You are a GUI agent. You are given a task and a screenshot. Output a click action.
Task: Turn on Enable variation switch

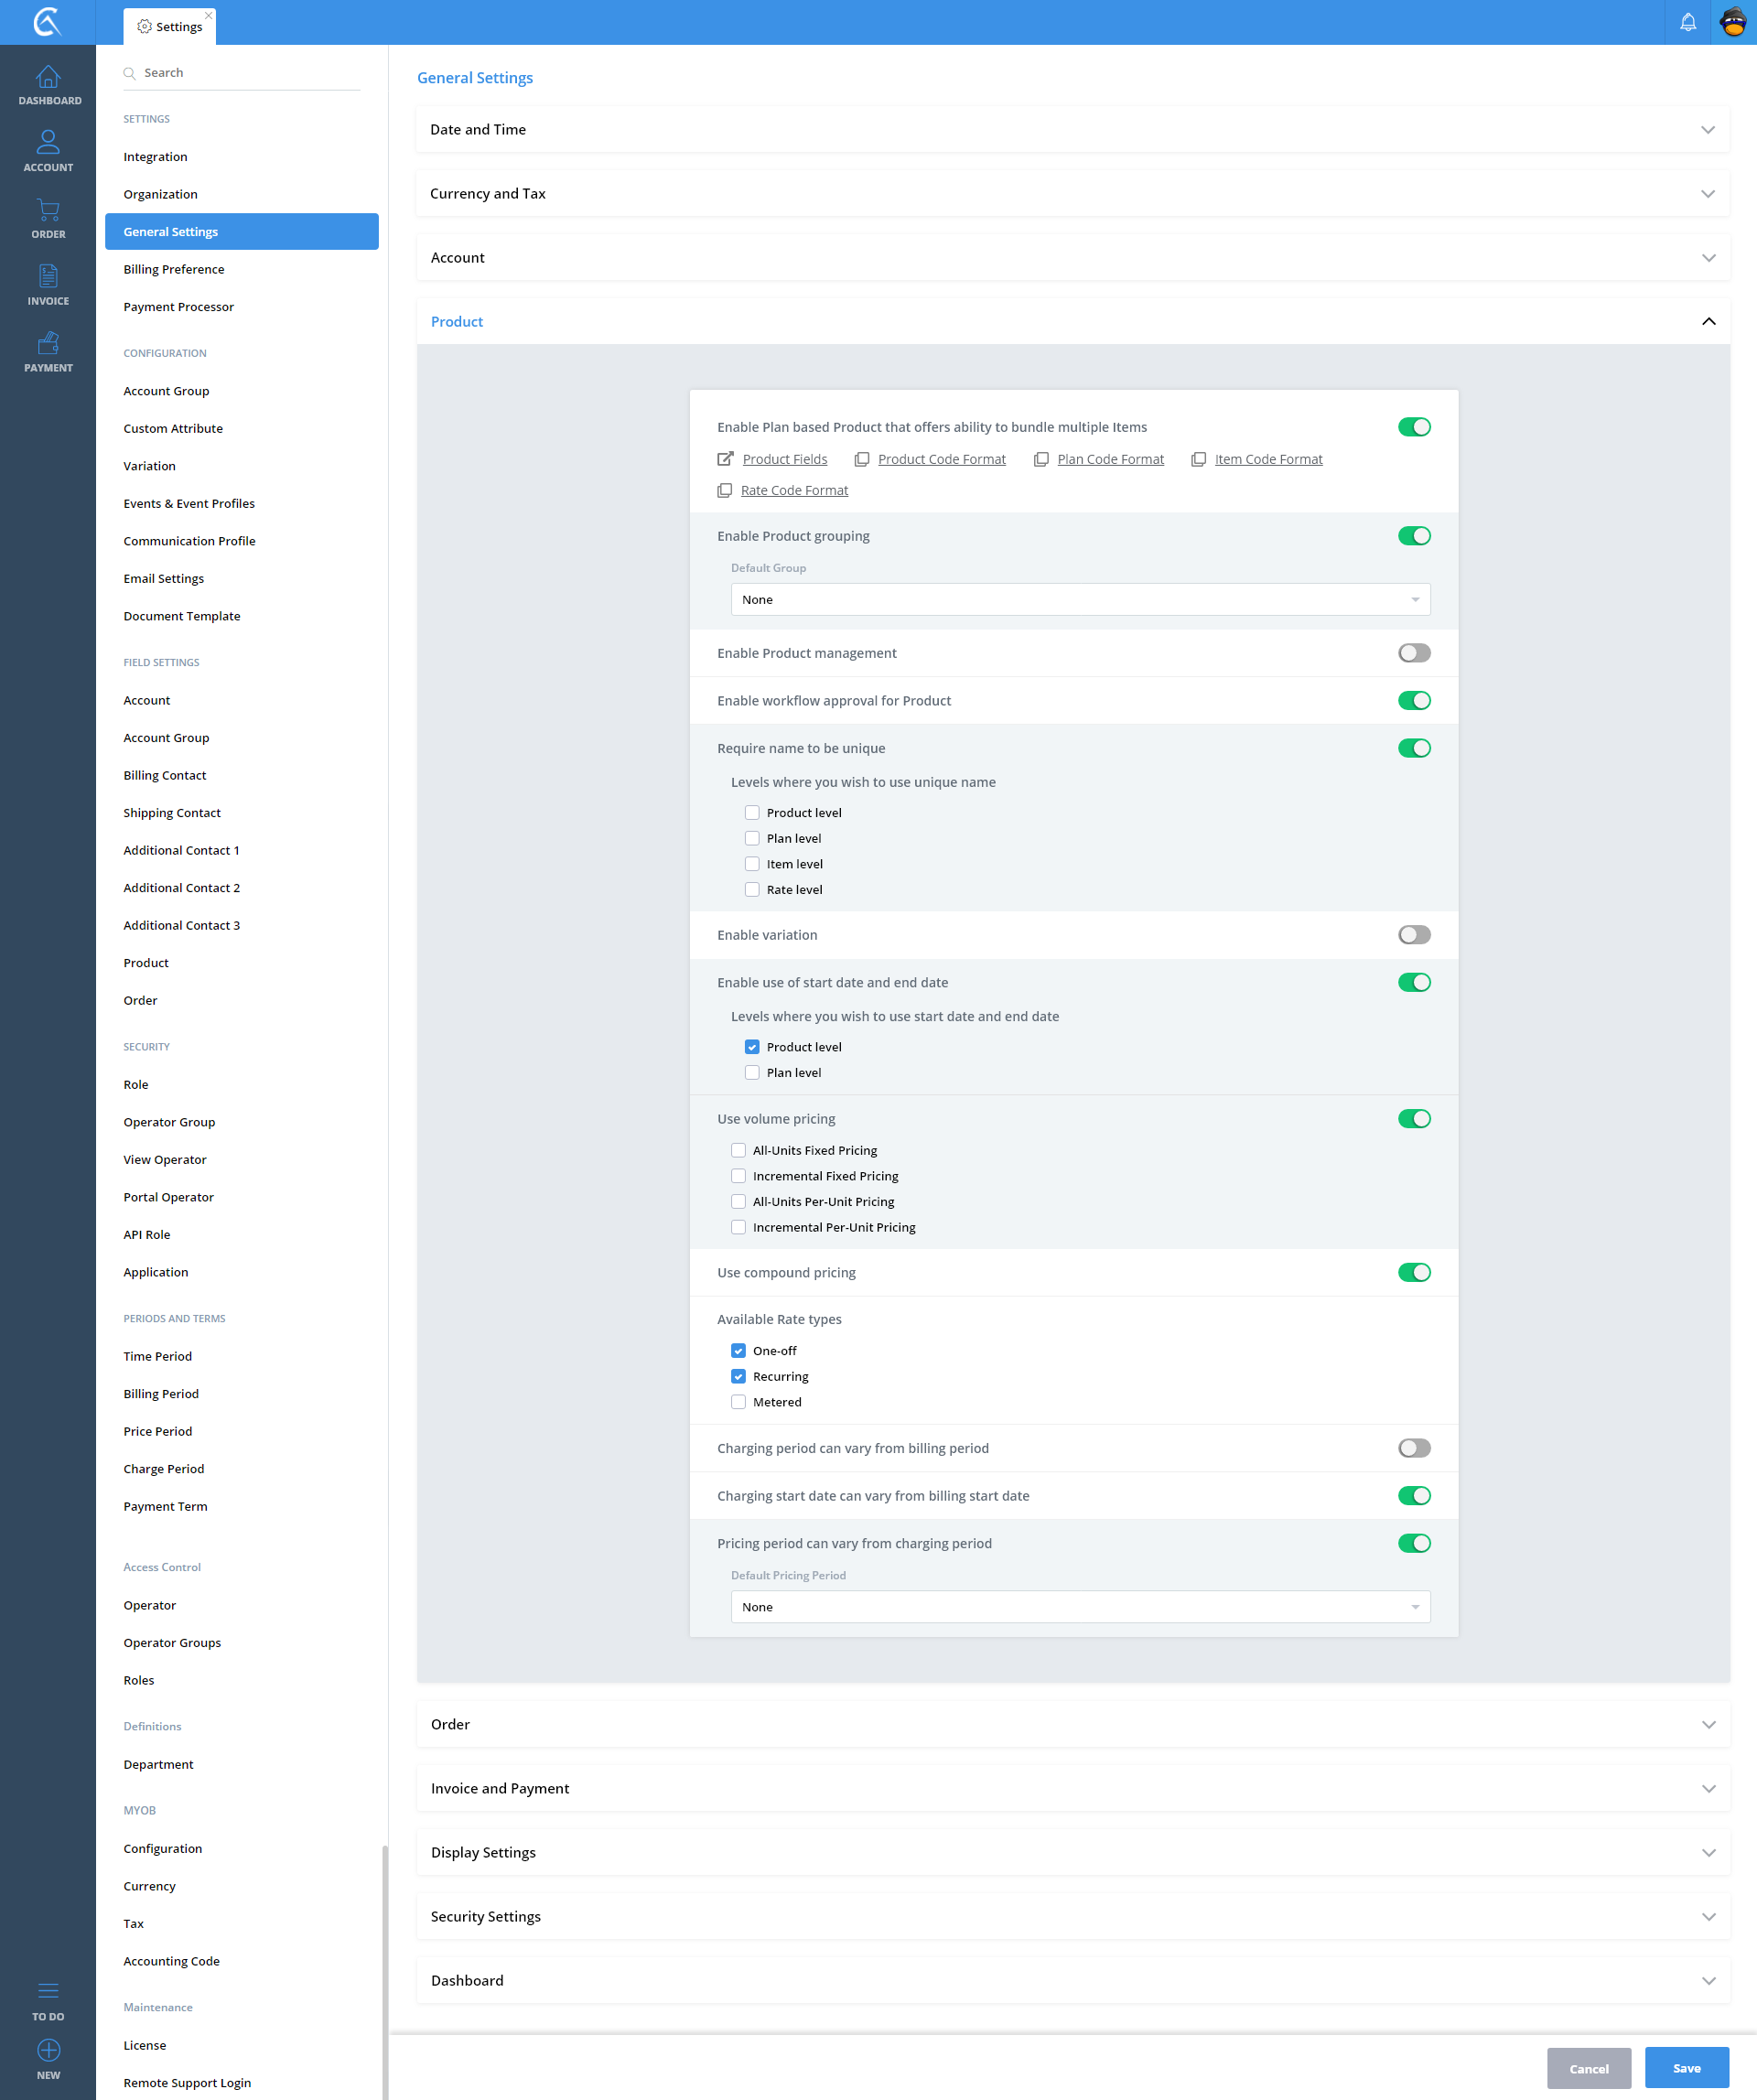(1413, 935)
